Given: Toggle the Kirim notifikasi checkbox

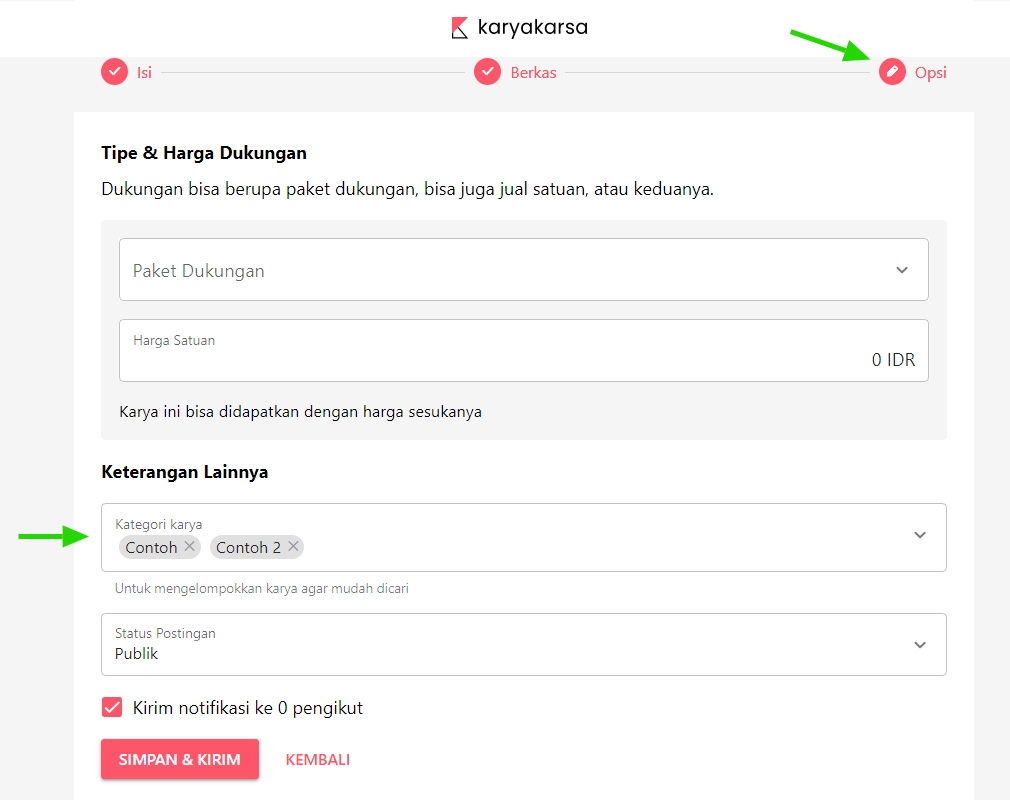Looking at the screenshot, I should (x=112, y=708).
